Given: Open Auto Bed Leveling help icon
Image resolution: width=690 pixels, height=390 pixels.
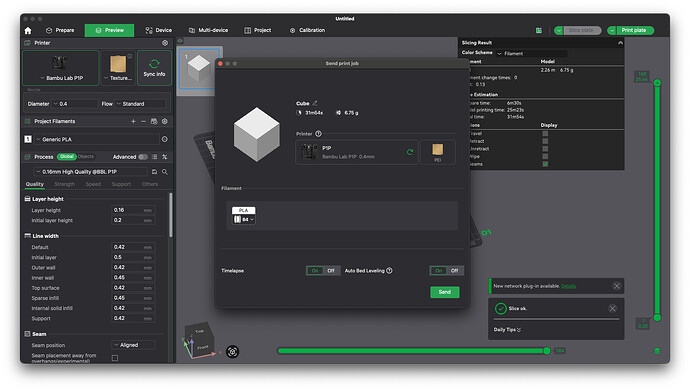Looking at the screenshot, I should click(x=389, y=271).
